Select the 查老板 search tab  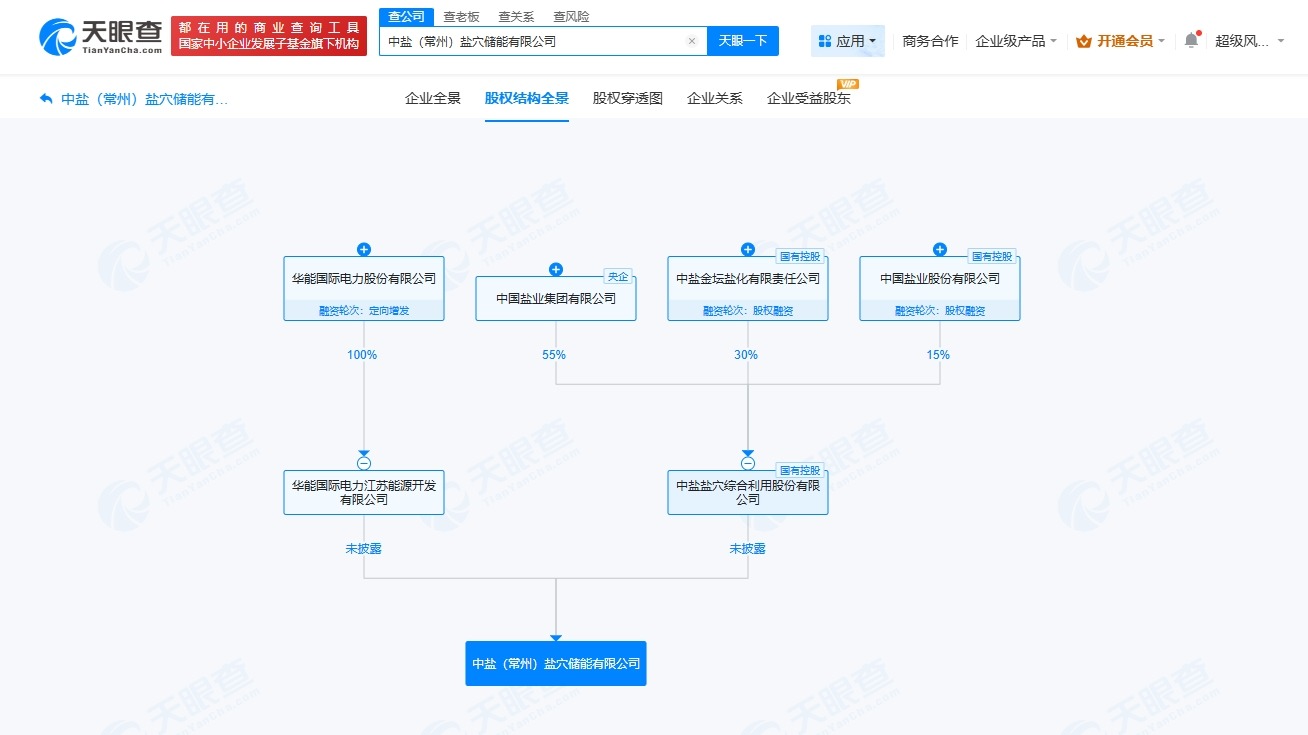point(461,16)
